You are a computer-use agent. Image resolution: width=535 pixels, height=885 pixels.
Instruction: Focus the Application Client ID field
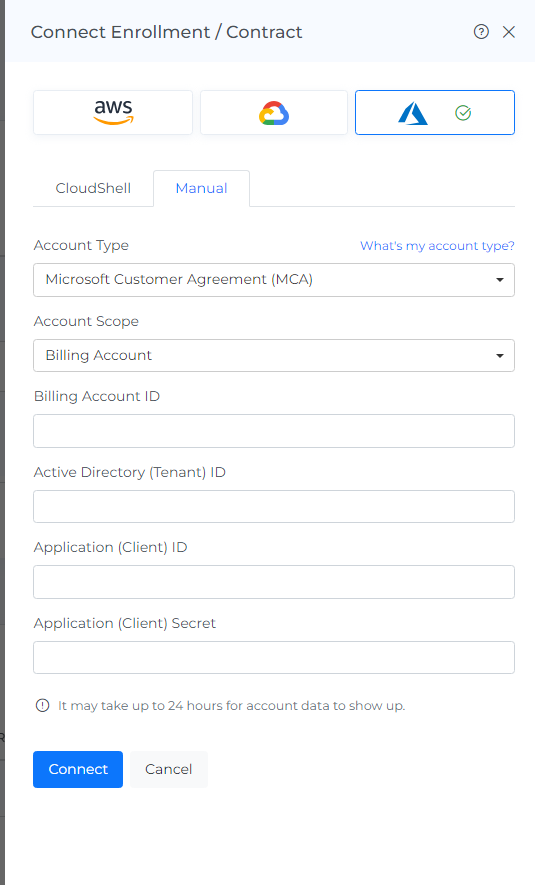coord(274,582)
